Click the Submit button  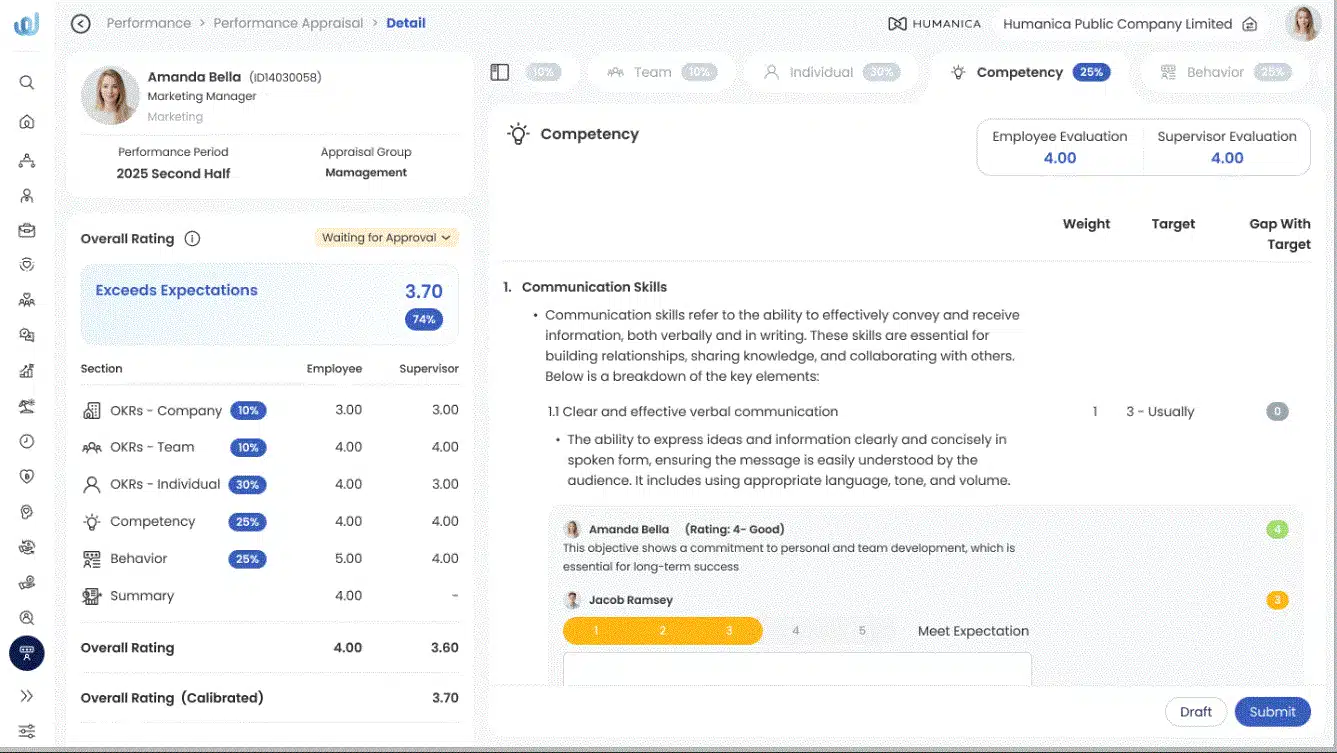[1272, 711]
